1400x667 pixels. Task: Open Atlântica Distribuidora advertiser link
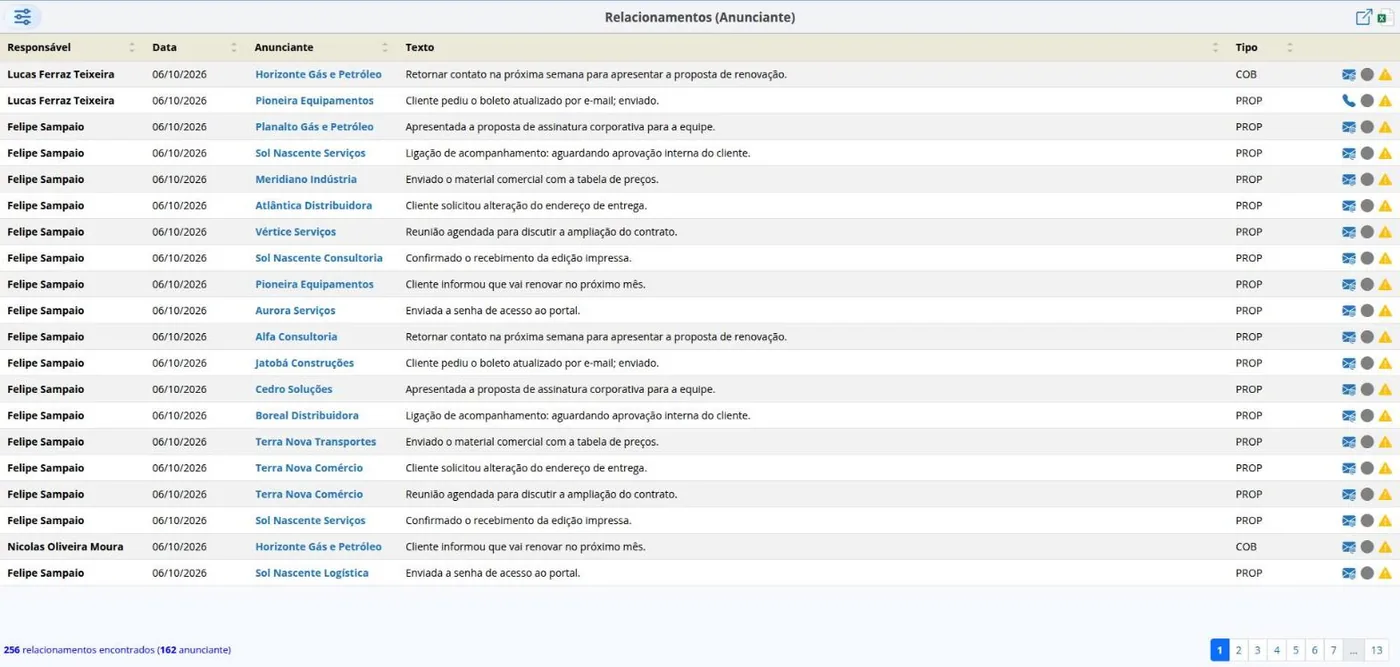pos(313,206)
